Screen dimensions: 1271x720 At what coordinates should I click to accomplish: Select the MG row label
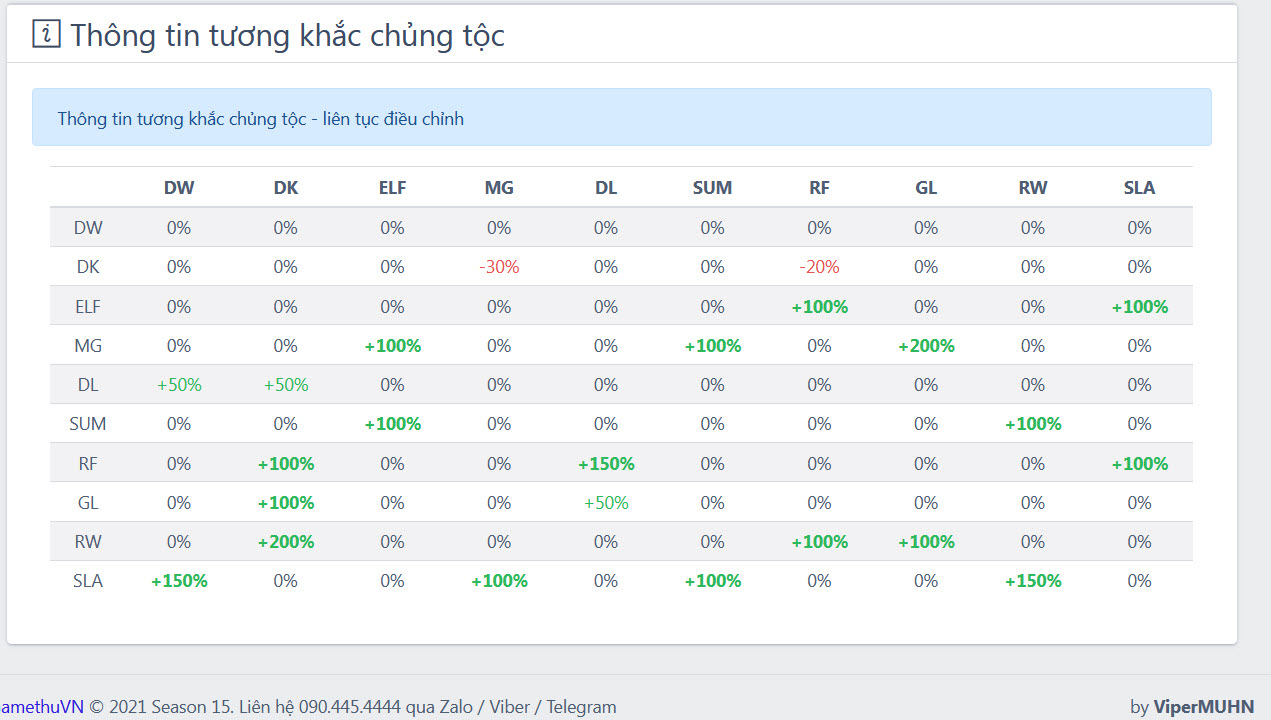(x=88, y=346)
